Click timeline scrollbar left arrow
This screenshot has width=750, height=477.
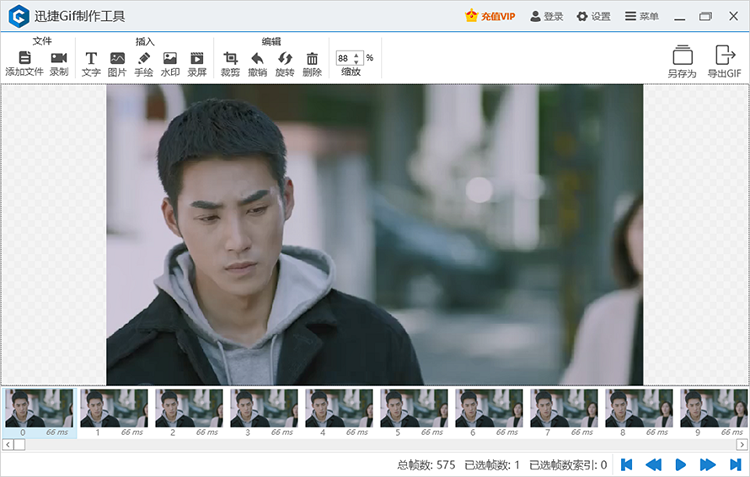pos(8,445)
